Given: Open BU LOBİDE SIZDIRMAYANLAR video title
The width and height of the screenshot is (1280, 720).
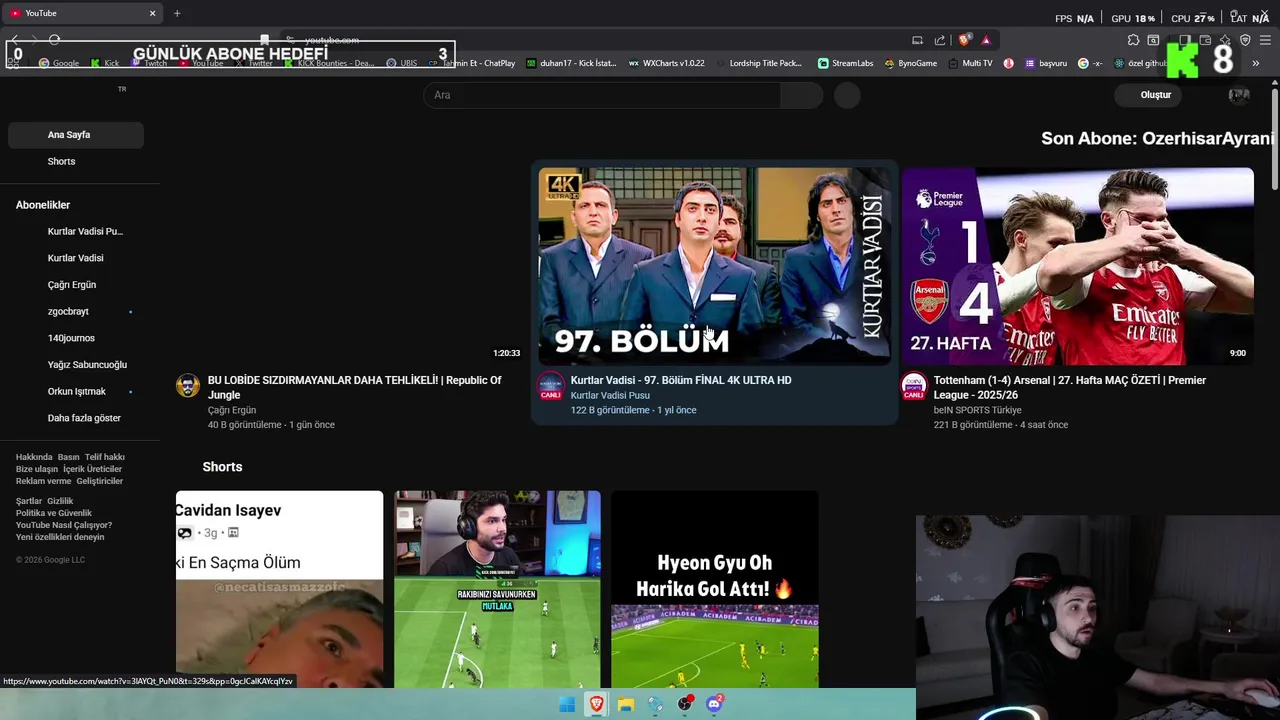Looking at the screenshot, I should [x=355, y=387].
